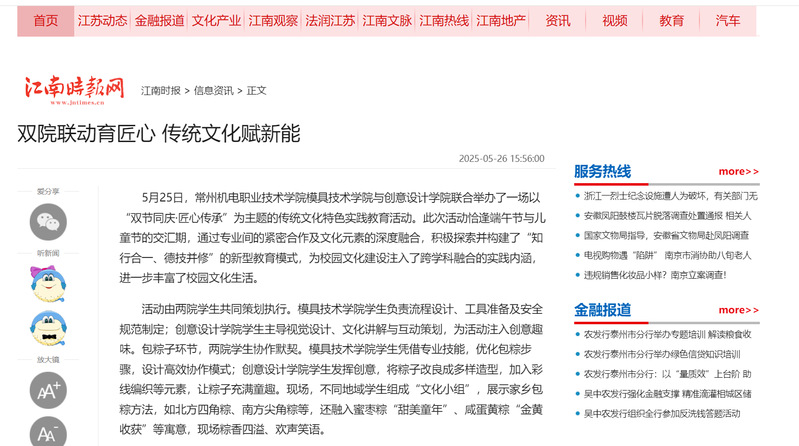Expand more>> next to 服务热线
This screenshot has width=799, height=446.
point(738,171)
